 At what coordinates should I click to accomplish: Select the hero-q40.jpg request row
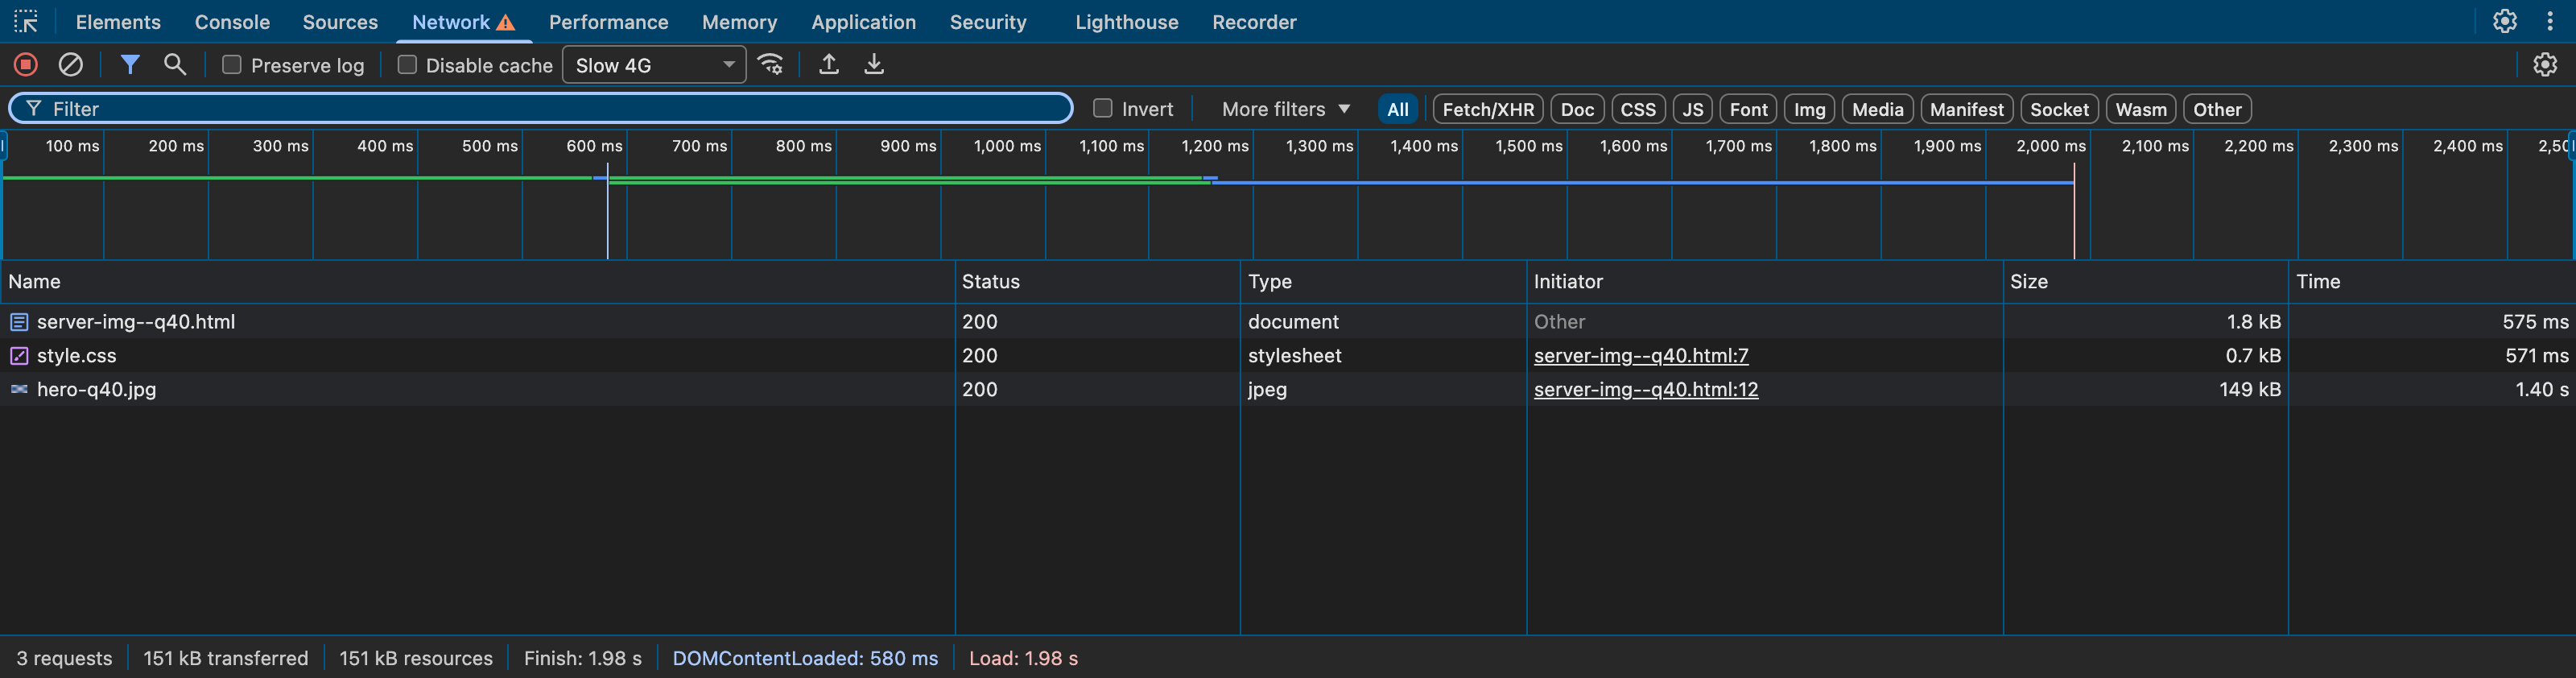pyautogui.click(x=1288, y=389)
